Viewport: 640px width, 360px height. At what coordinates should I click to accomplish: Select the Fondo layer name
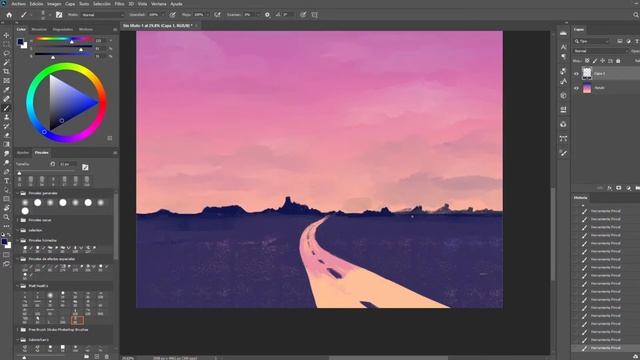[x=599, y=88]
